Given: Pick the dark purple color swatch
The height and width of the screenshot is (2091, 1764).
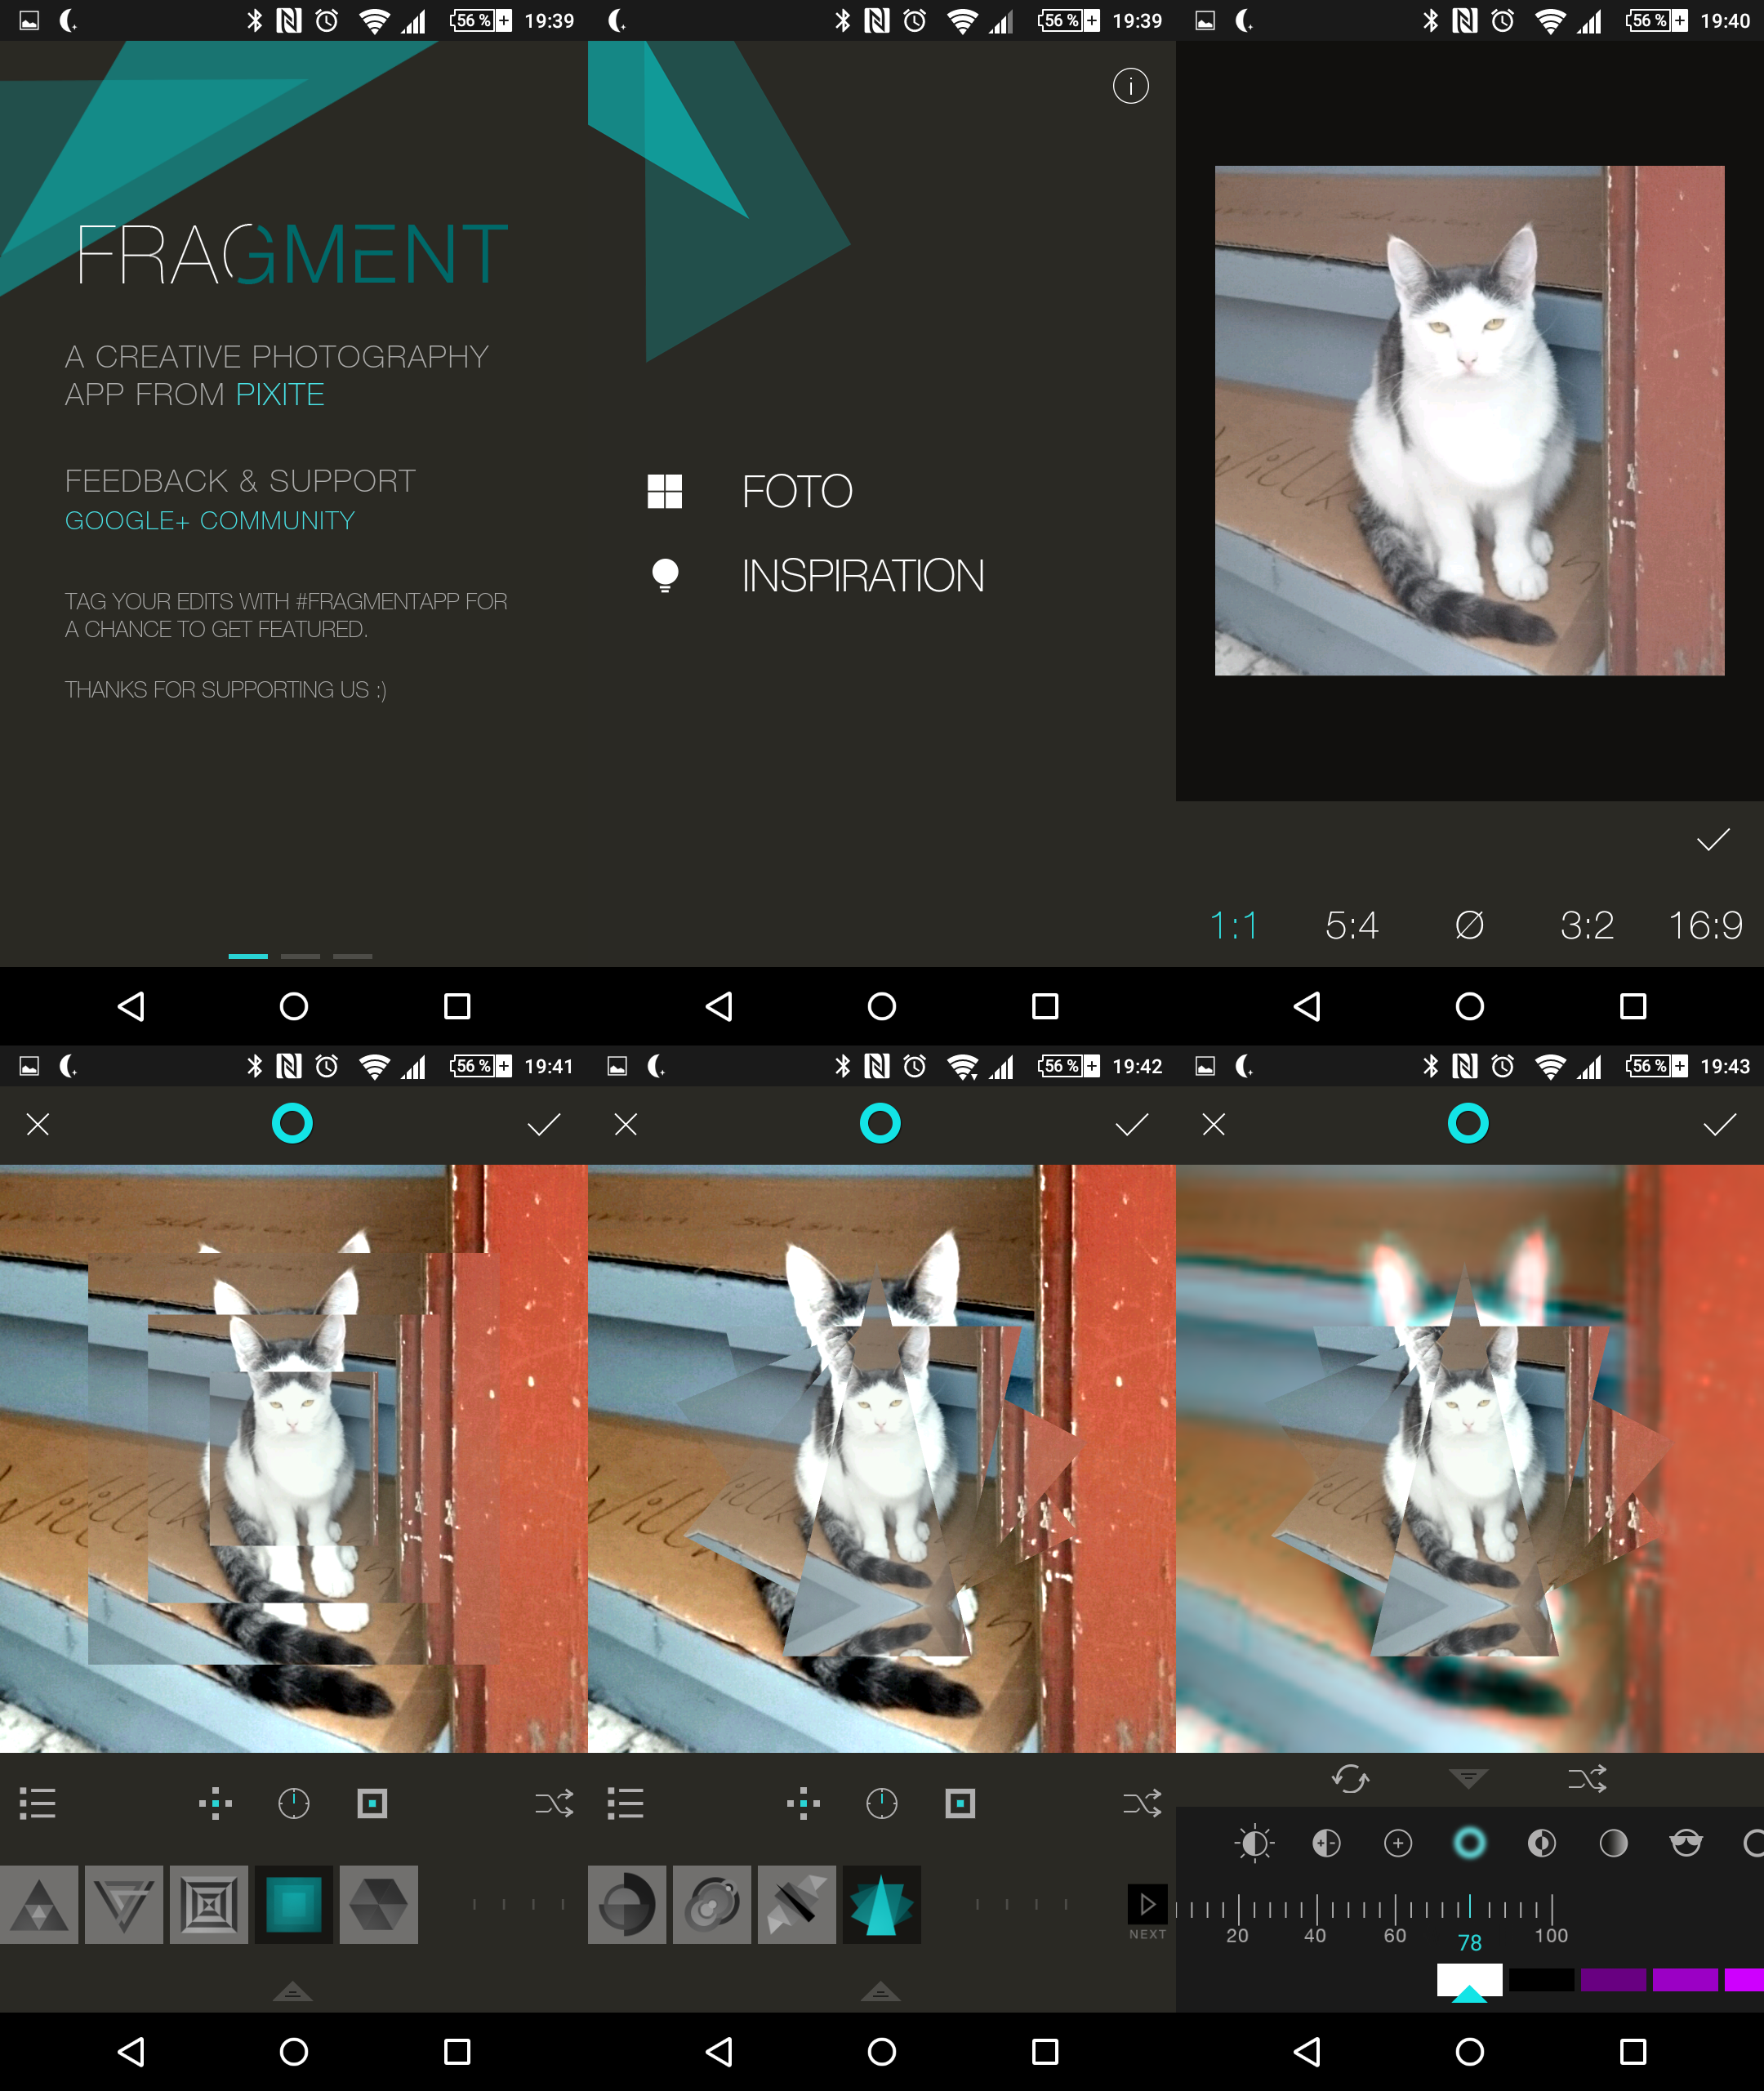Looking at the screenshot, I should tap(1612, 1979).
